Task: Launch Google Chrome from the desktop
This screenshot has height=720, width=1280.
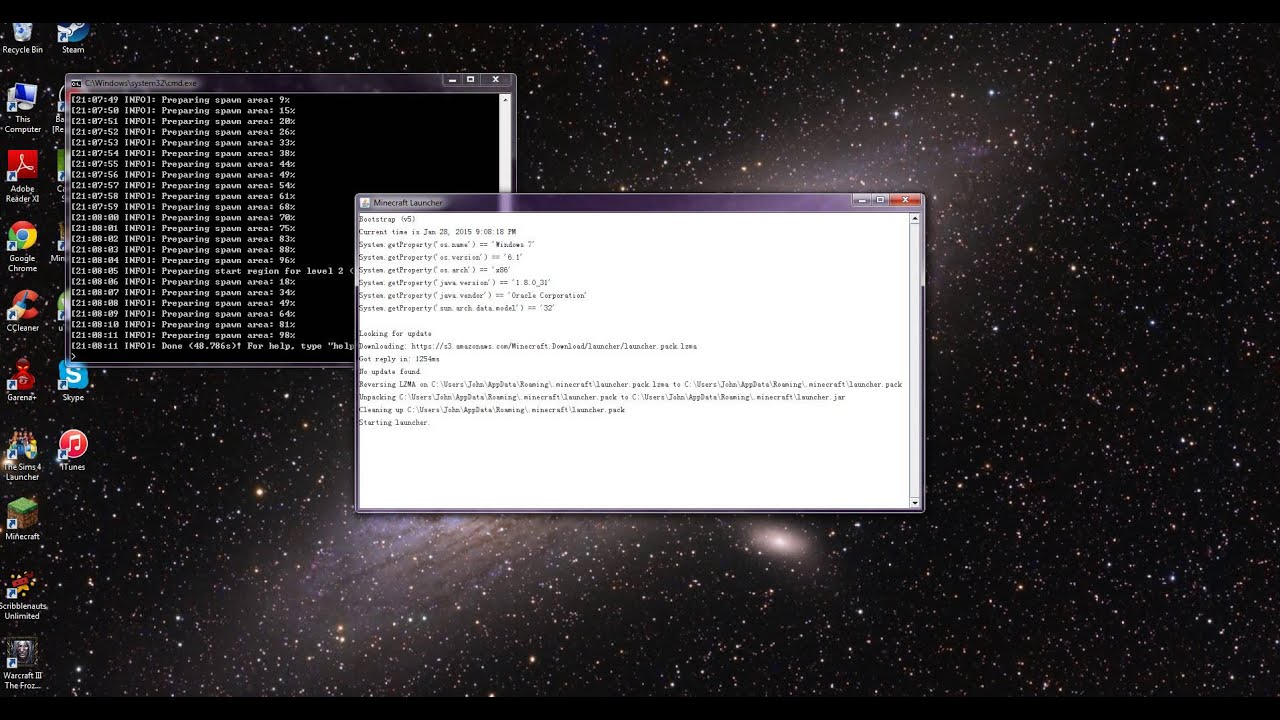Action: pyautogui.click(x=22, y=246)
